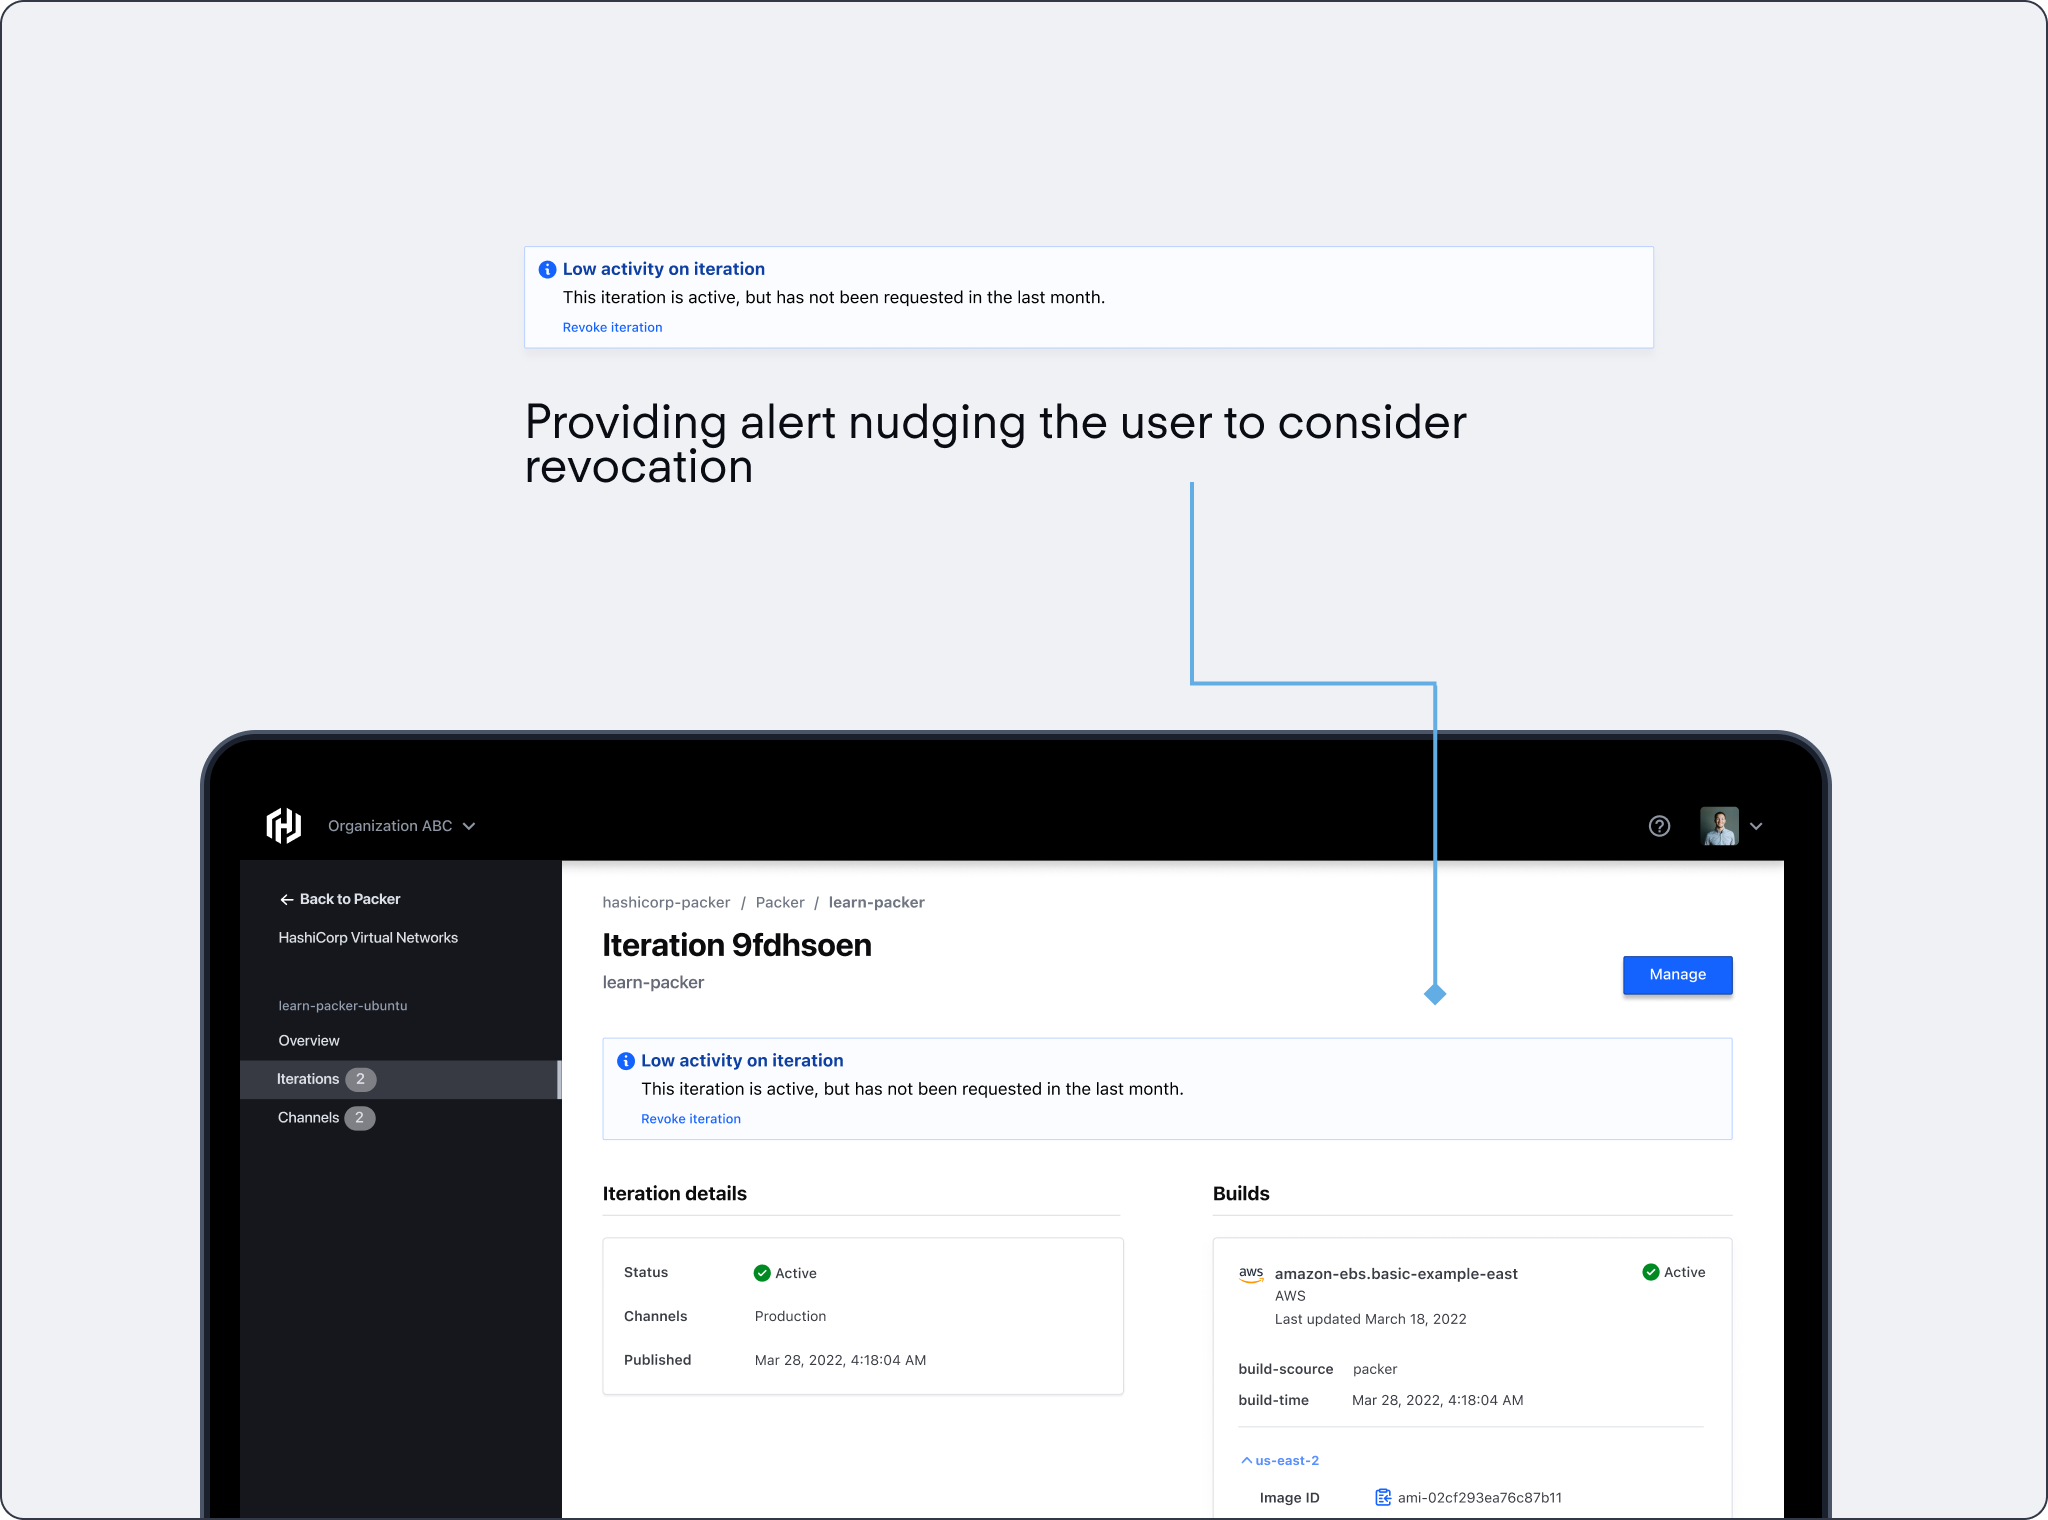Open the help question mark icon
This screenshot has width=2048, height=1520.
(x=1659, y=826)
